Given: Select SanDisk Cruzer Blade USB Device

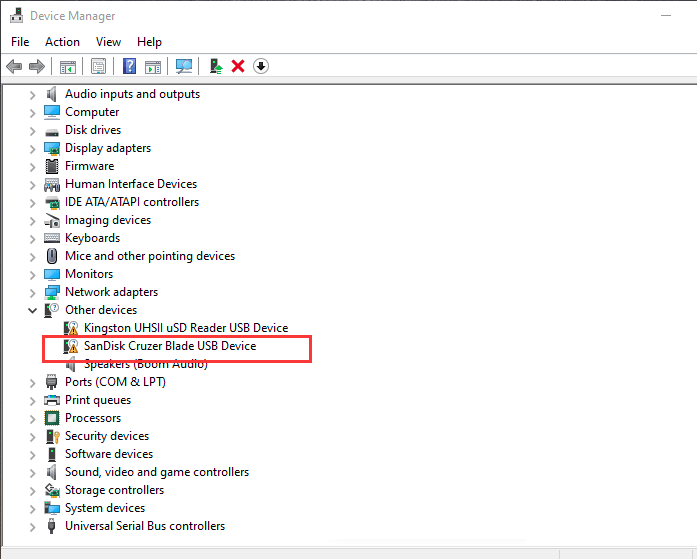Looking at the screenshot, I should pos(170,346).
